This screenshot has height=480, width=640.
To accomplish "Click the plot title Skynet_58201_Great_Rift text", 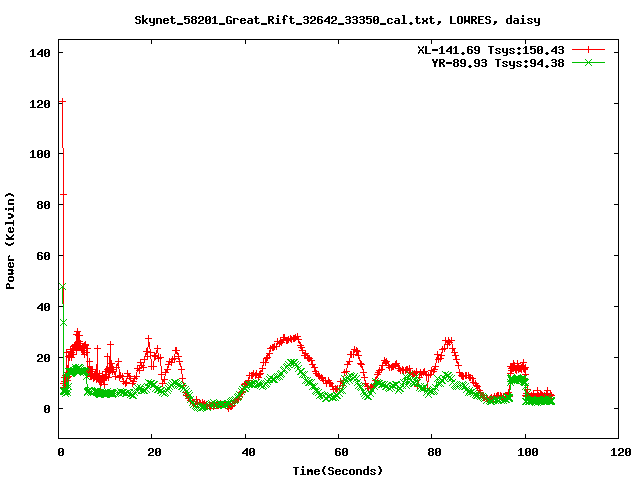I will pyautogui.click(x=337, y=20).
